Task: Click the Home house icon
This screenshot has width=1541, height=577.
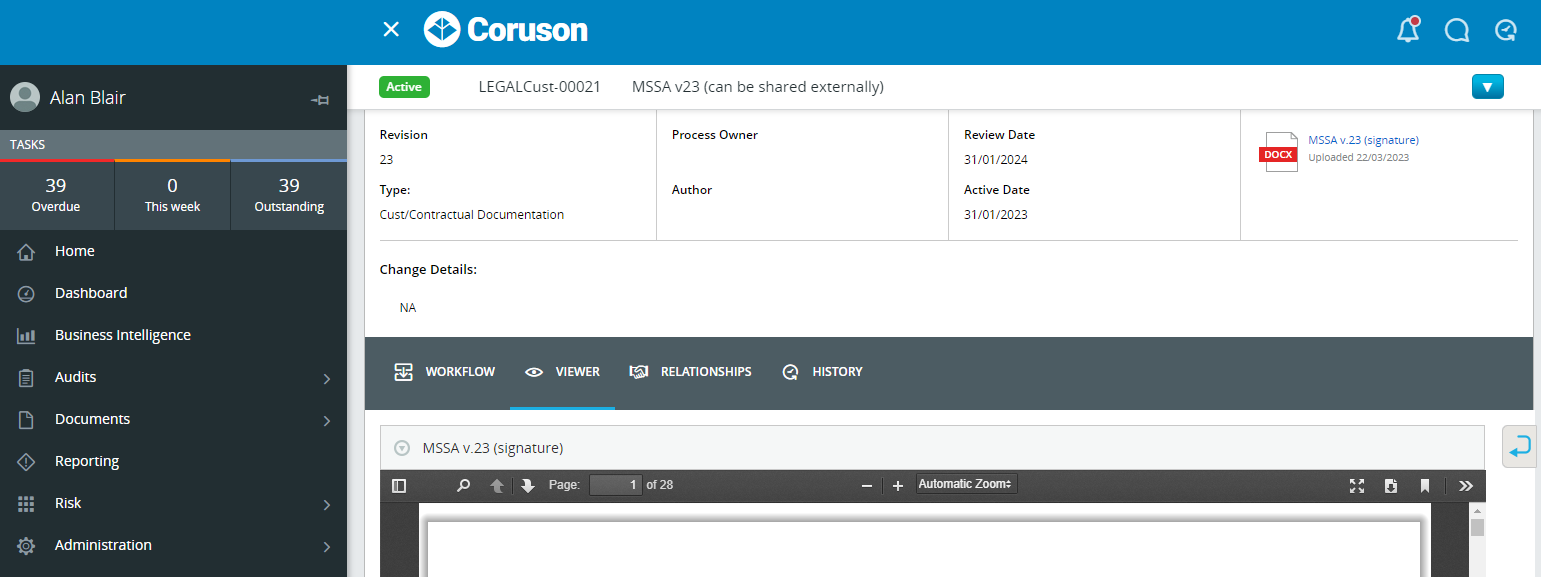Action: tap(27, 251)
